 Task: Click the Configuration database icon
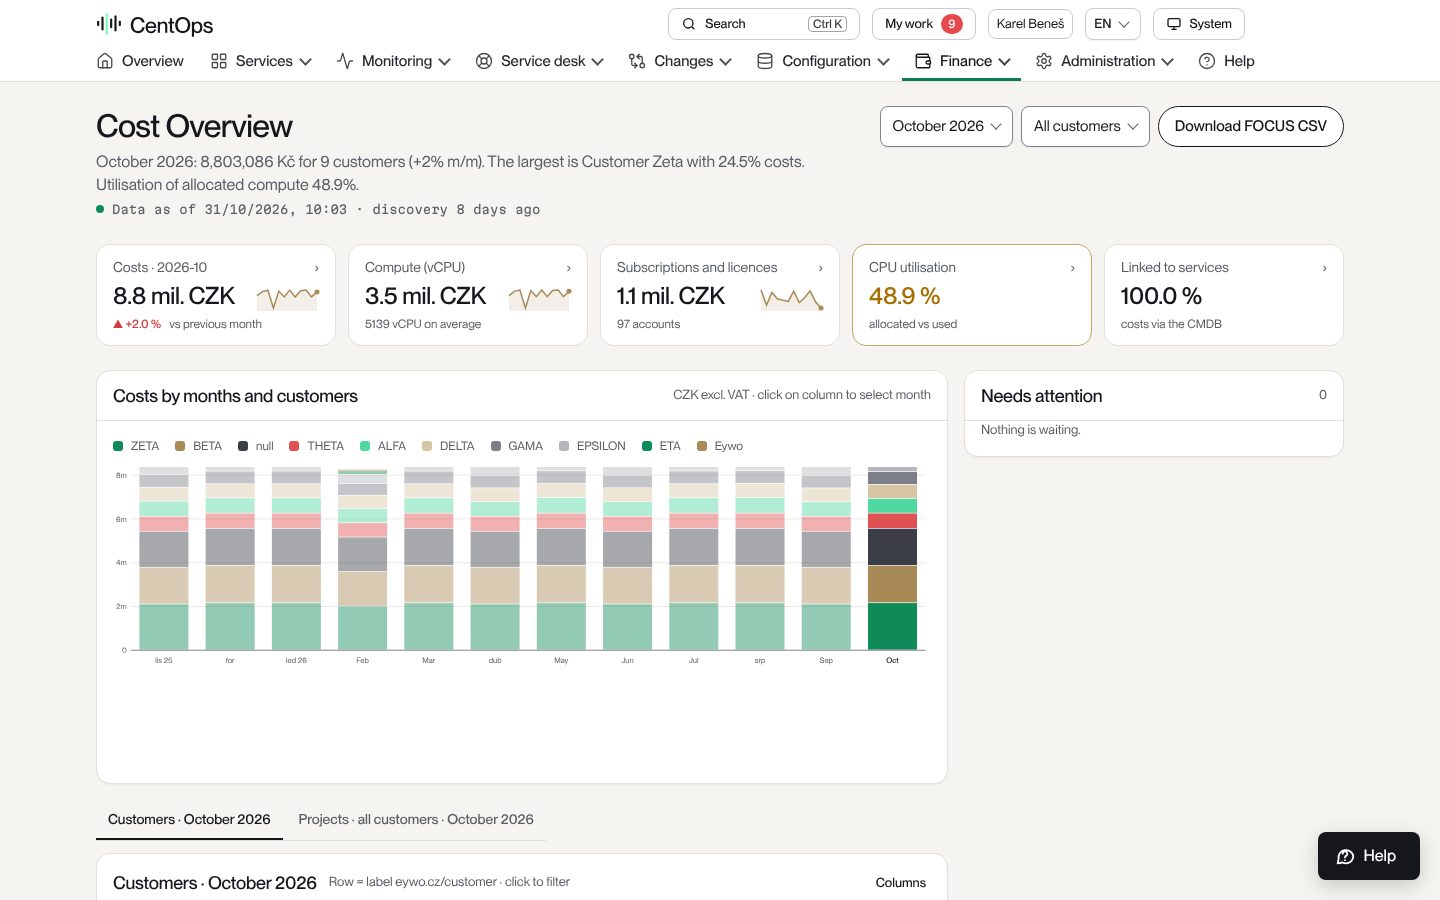[x=765, y=61]
